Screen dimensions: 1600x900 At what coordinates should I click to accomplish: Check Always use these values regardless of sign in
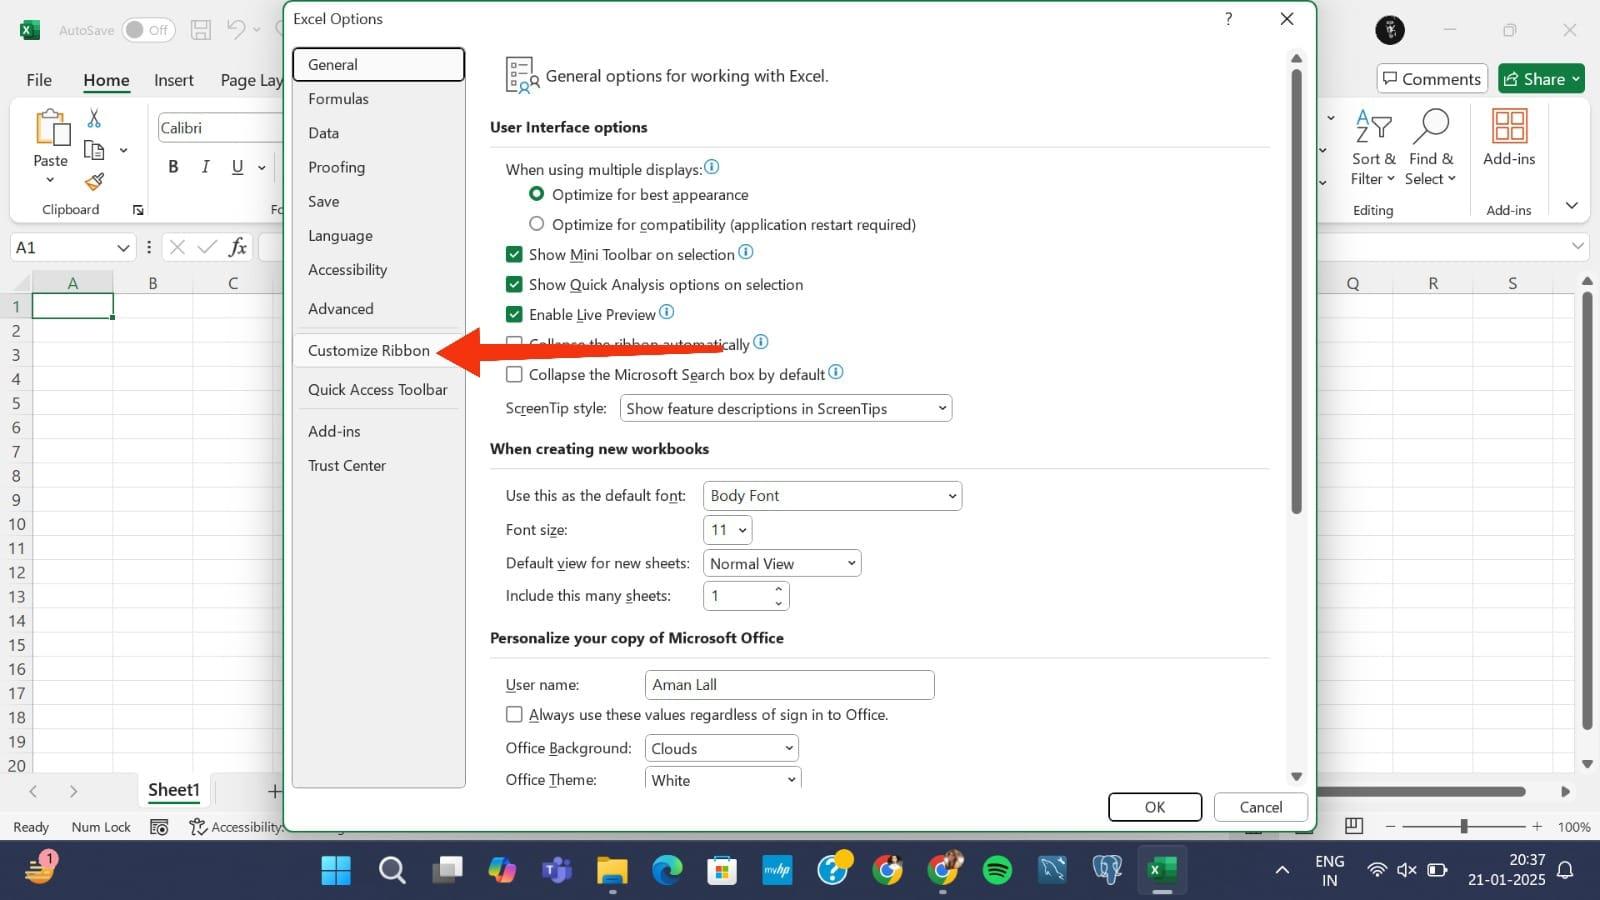tap(514, 714)
